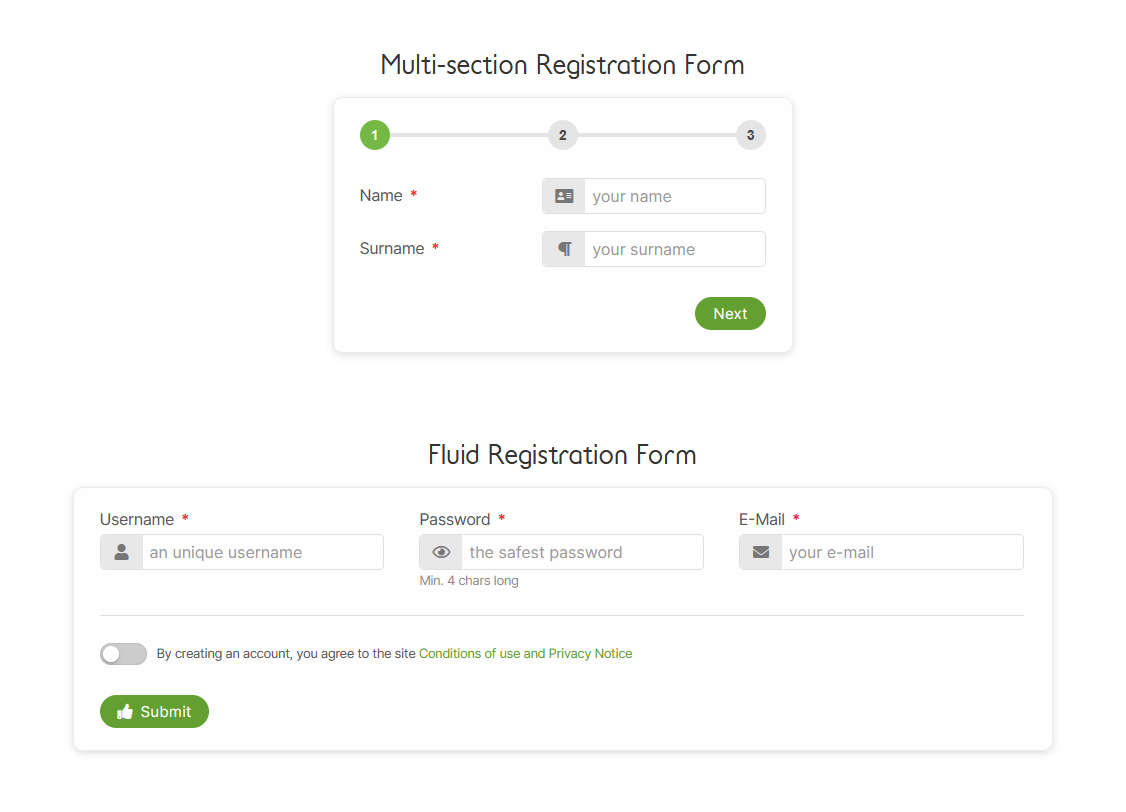The height and width of the screenshot is (812, 1126).
Task: Toggle the terms agreement switch
Action: click(x=124, y=654)
